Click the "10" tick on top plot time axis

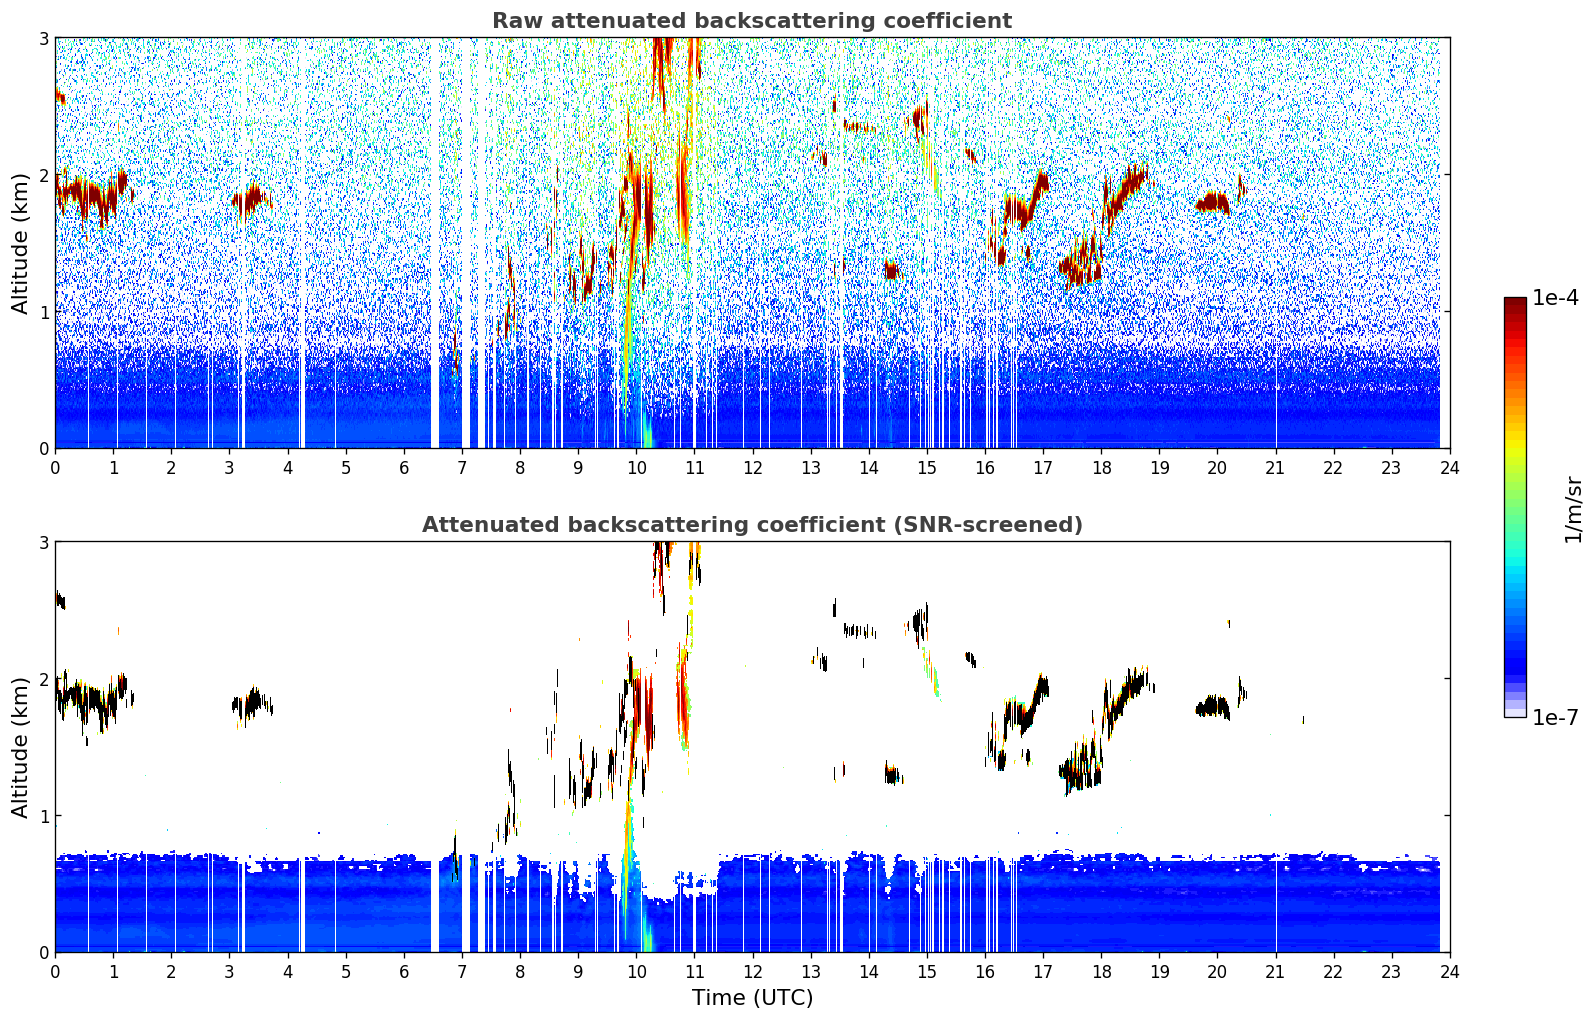point(636,467)
